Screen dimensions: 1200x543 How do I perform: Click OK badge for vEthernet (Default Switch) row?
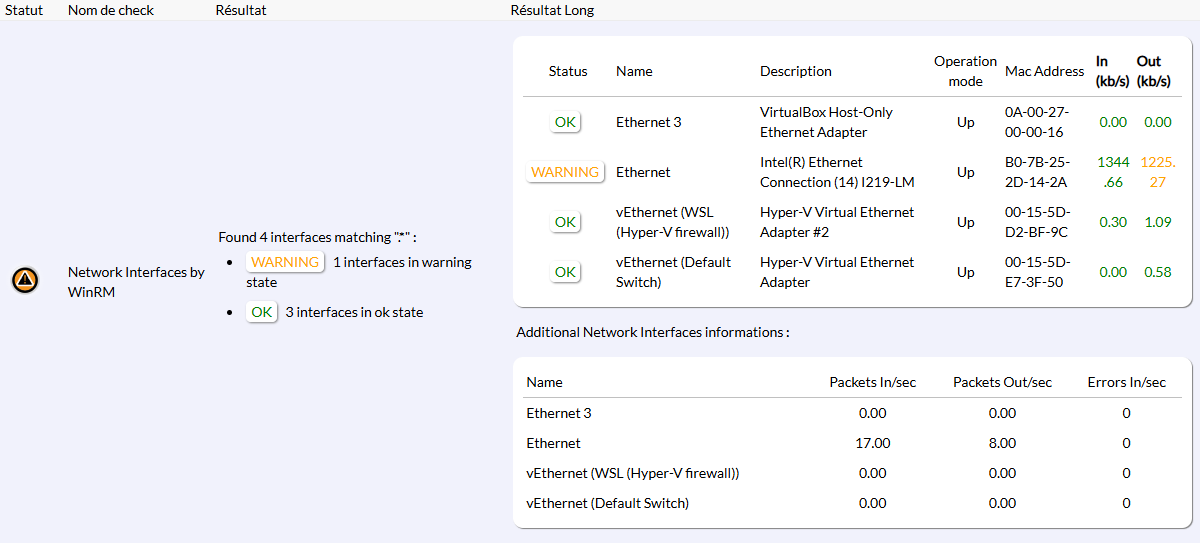[x=565, y=272]
